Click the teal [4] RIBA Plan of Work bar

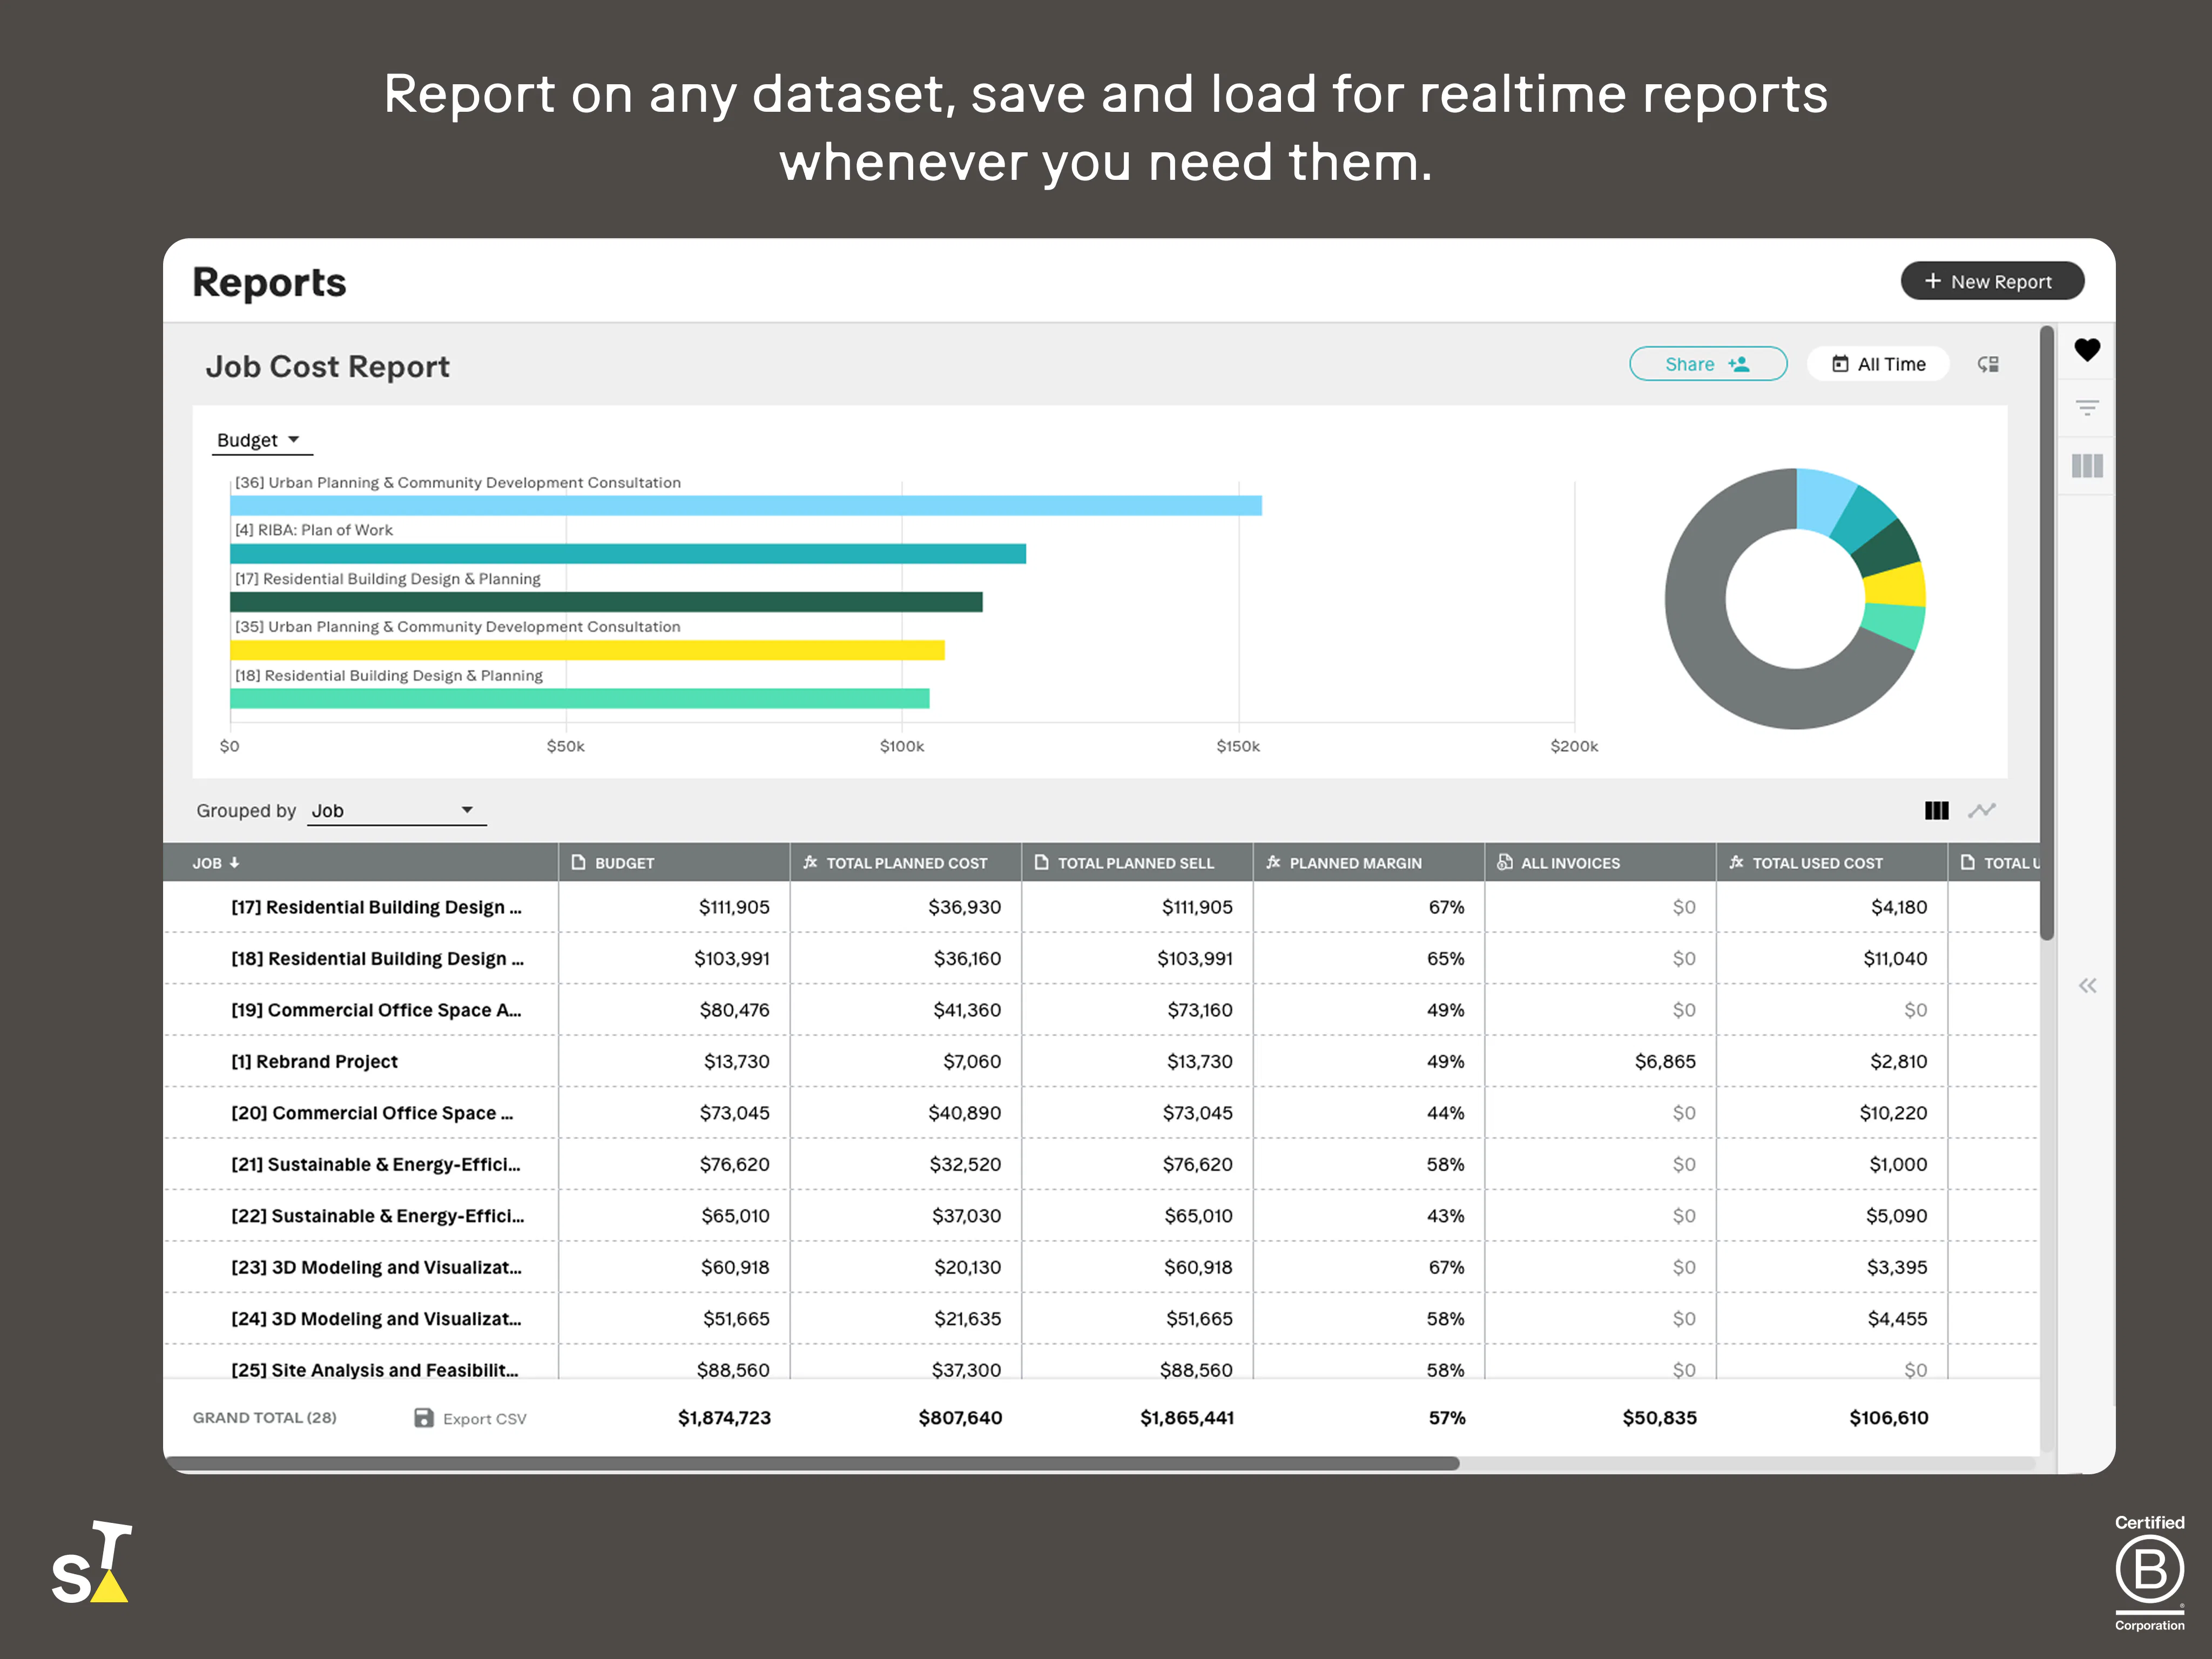tap(628, 554)
